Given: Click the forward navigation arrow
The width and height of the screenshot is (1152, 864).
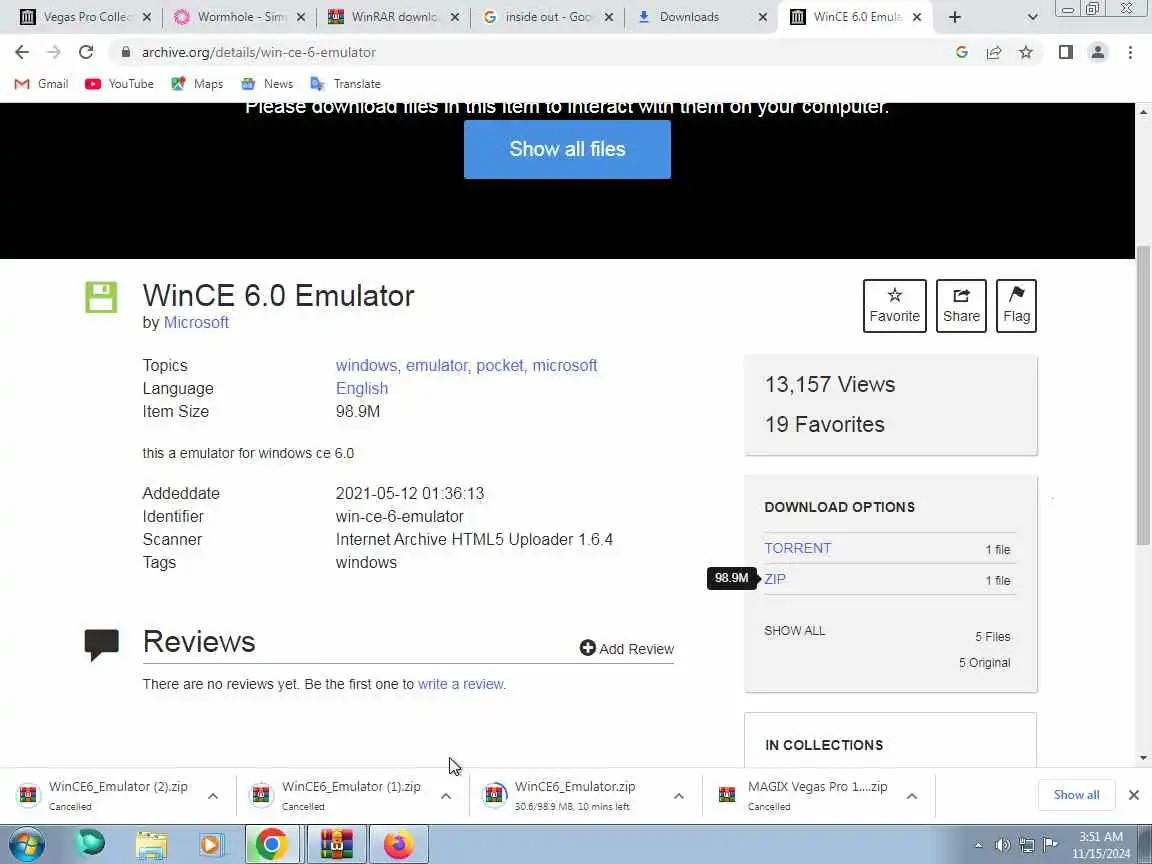Looking at the screenshot, I should 54,52.
